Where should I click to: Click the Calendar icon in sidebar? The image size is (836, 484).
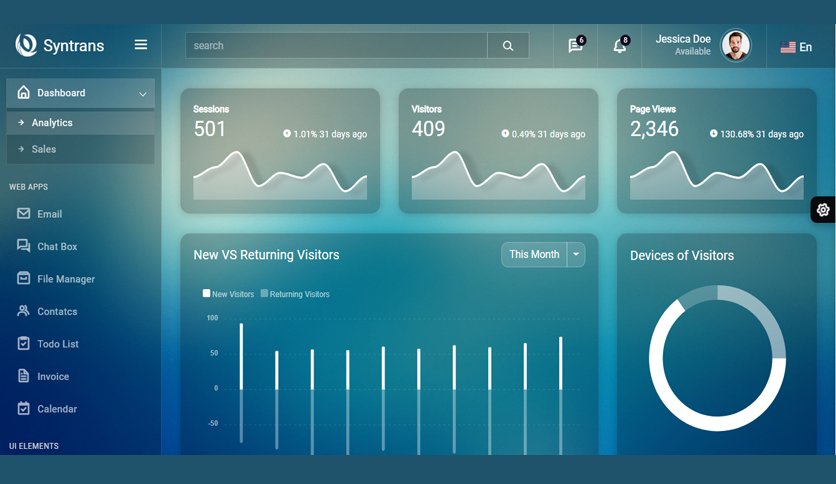[x=23, y=408]
